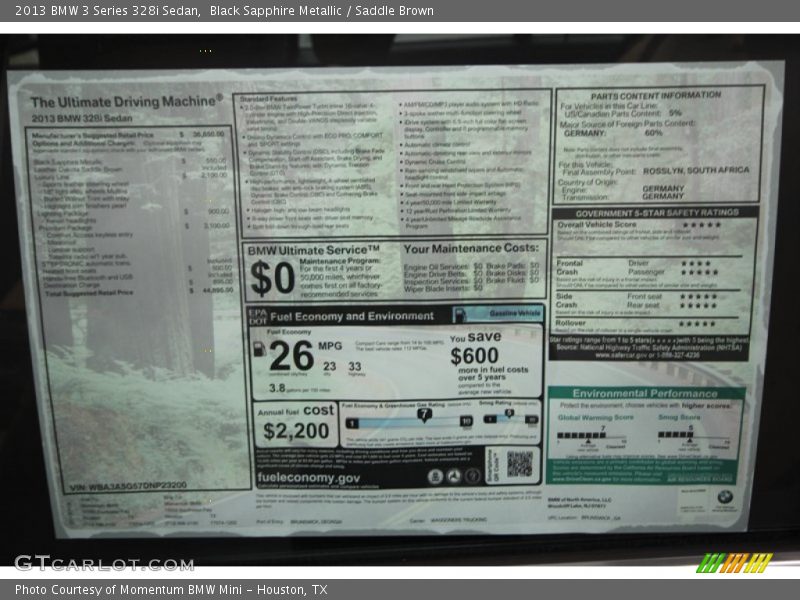This screenshot has width=800, height=600.
Task: Click the fuel pump icon beside 26 MPG
Action: [260, 349]
